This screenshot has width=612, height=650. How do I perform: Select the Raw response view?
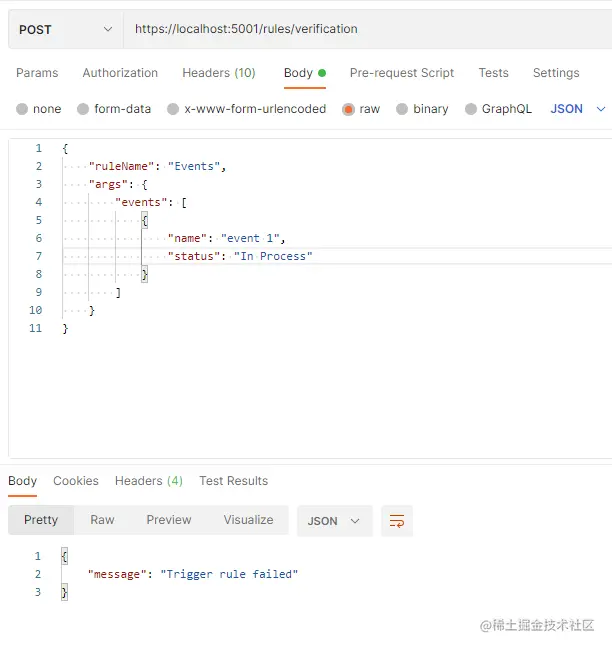[x=102, y=520]
